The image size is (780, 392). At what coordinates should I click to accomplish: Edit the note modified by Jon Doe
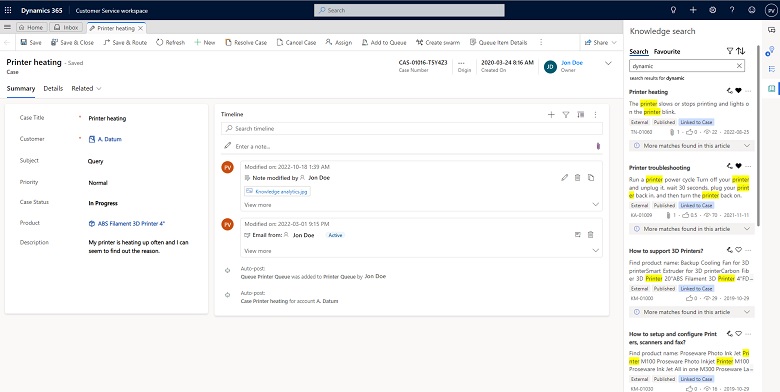click(564, 178)
